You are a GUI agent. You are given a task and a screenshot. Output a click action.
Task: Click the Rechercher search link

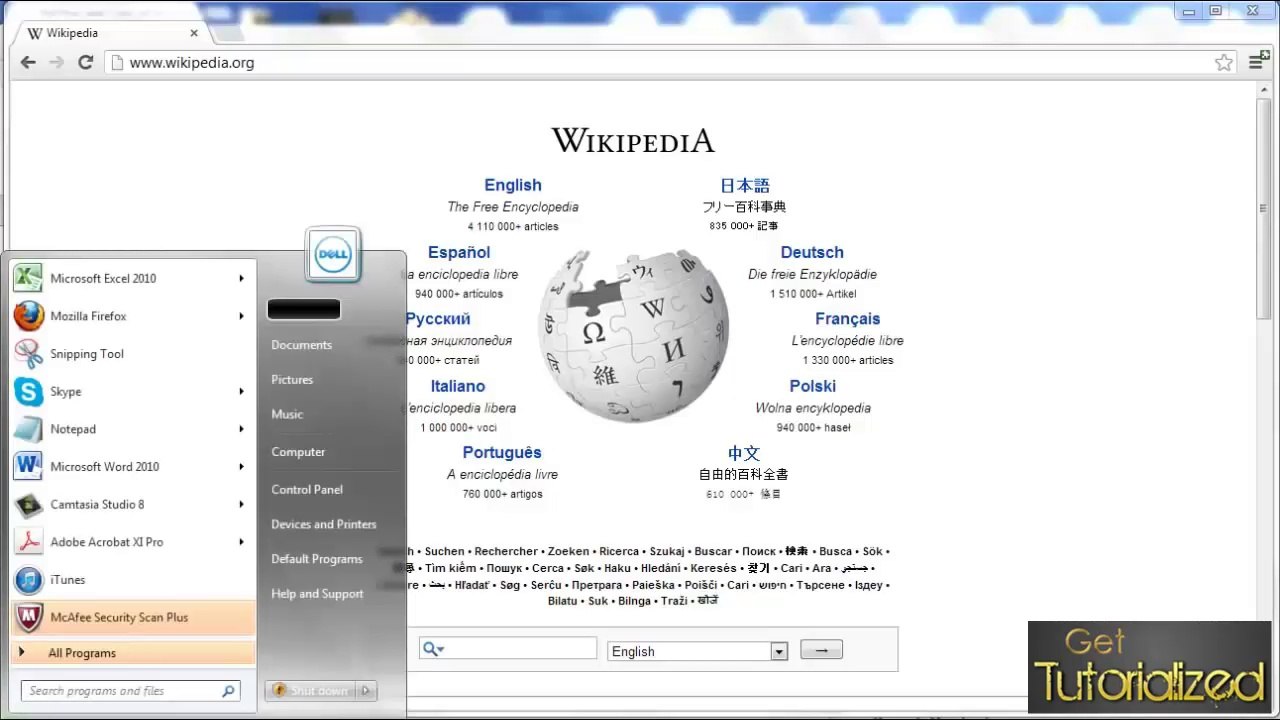tap(506, 551)
